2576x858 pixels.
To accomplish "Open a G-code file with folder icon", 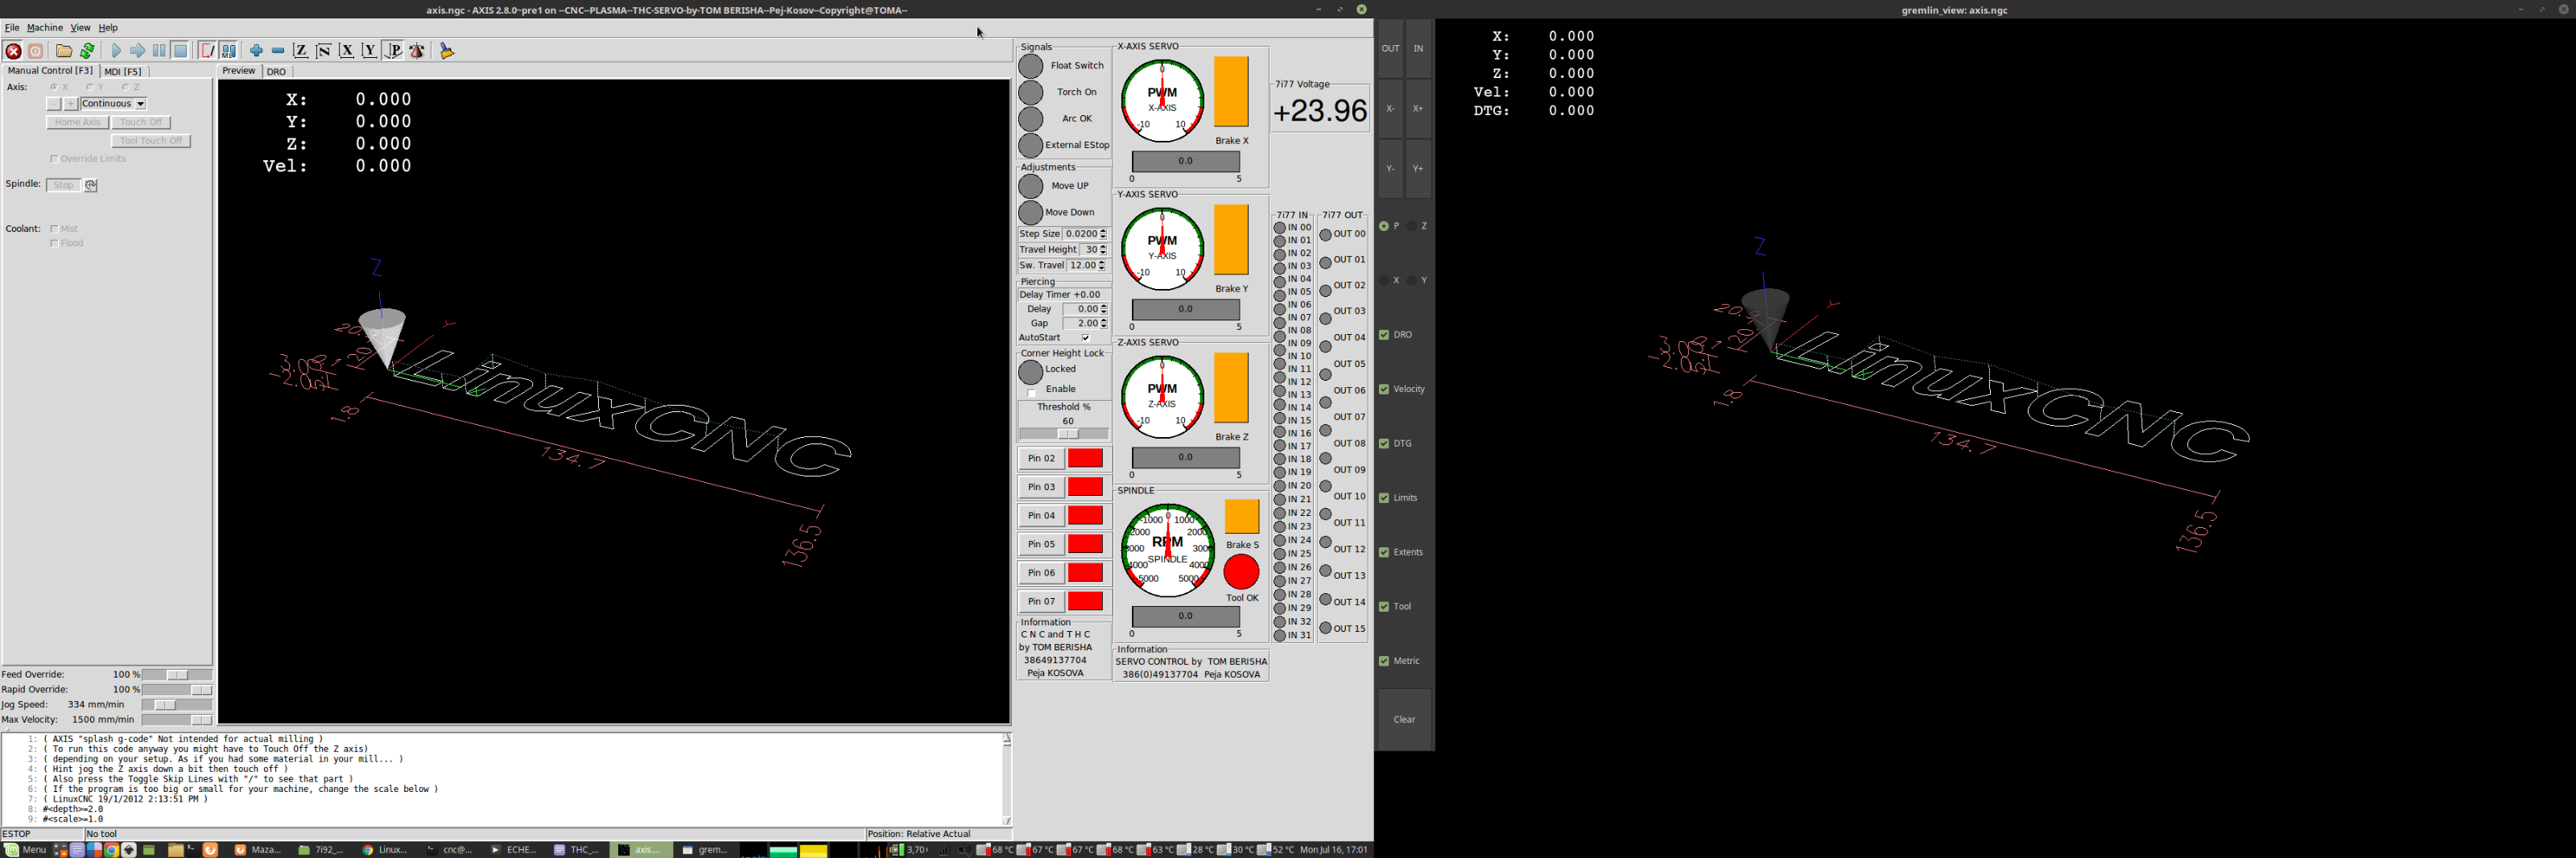I will 64,51.
